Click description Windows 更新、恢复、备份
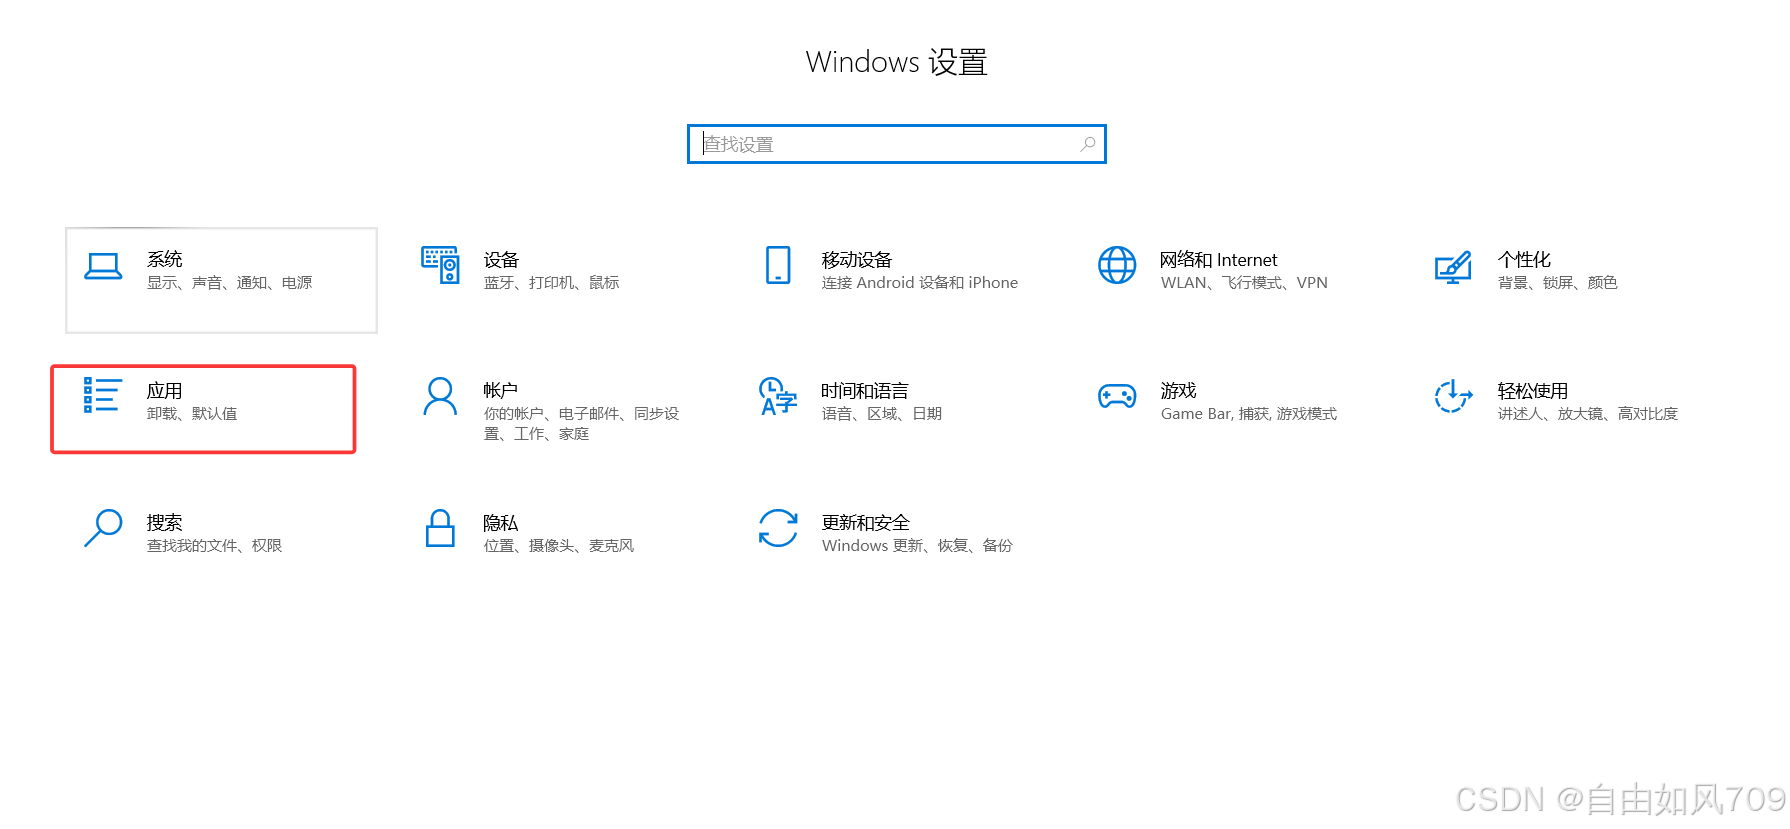 pyautogui.click(x=917, y=546)
